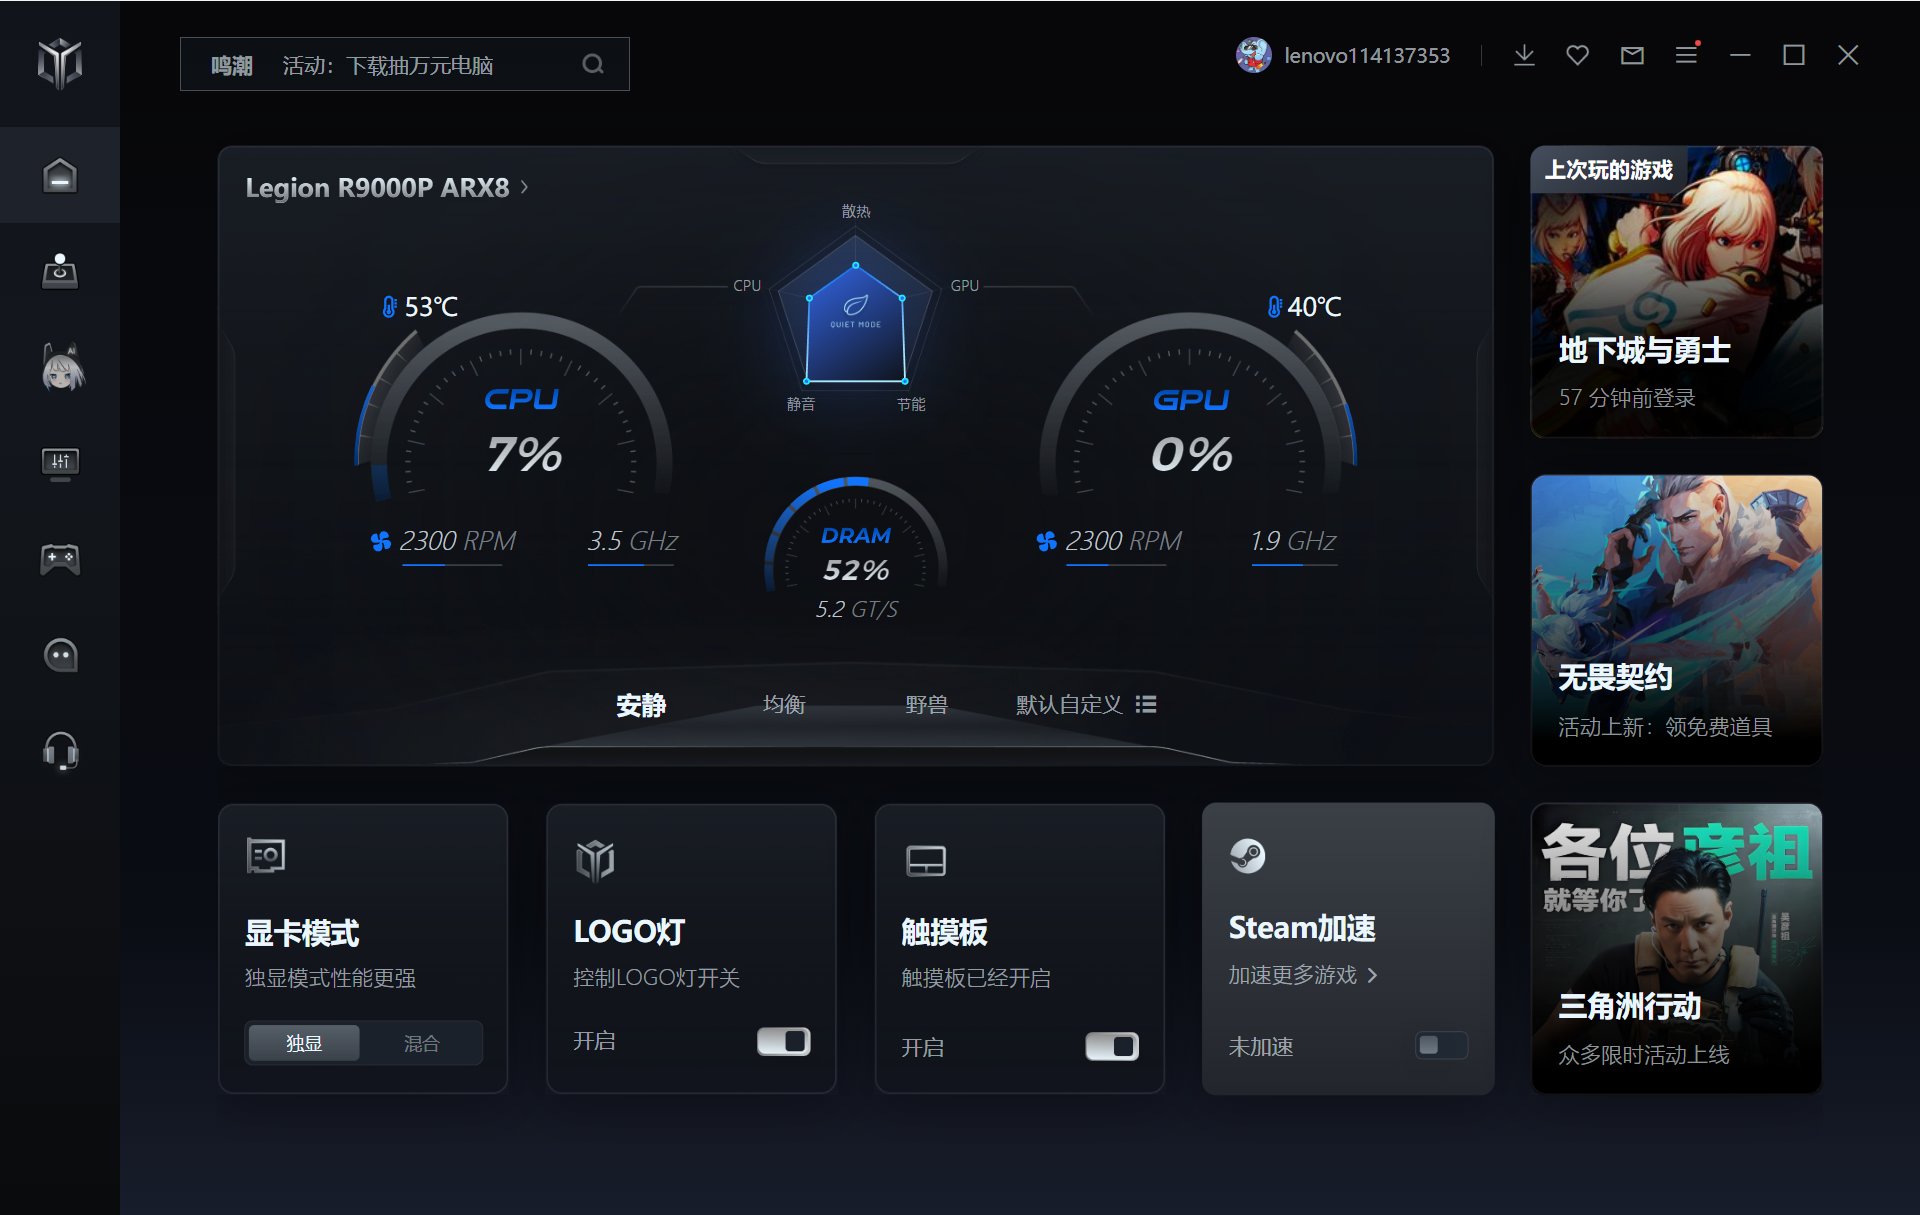The height and width of the screenshot is (1215, 1920).
Task: Click the 触摸板 touchpad icon
Action: [926, 860]
